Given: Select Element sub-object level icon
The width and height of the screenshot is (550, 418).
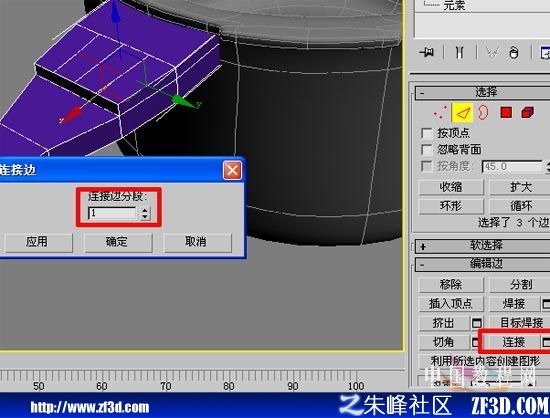Looking at the screenshot, I should tap(527, 113).
